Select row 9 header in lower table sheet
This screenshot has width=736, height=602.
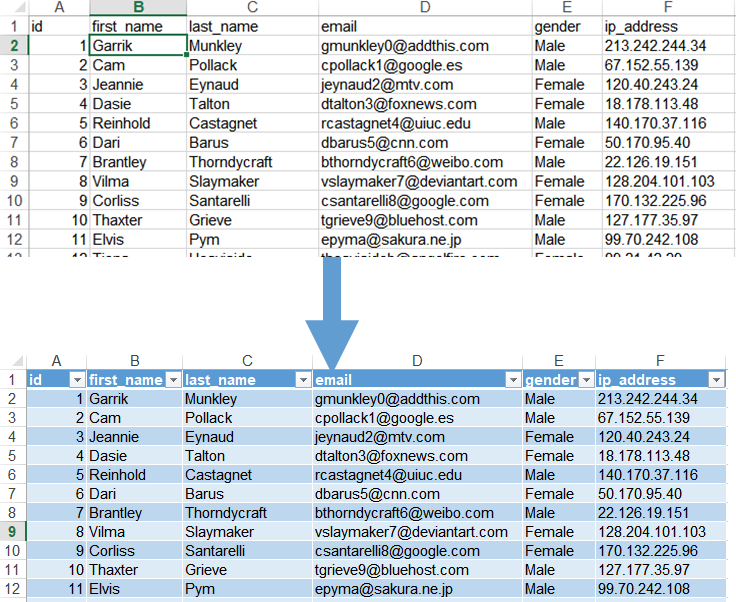pos(13,532)
